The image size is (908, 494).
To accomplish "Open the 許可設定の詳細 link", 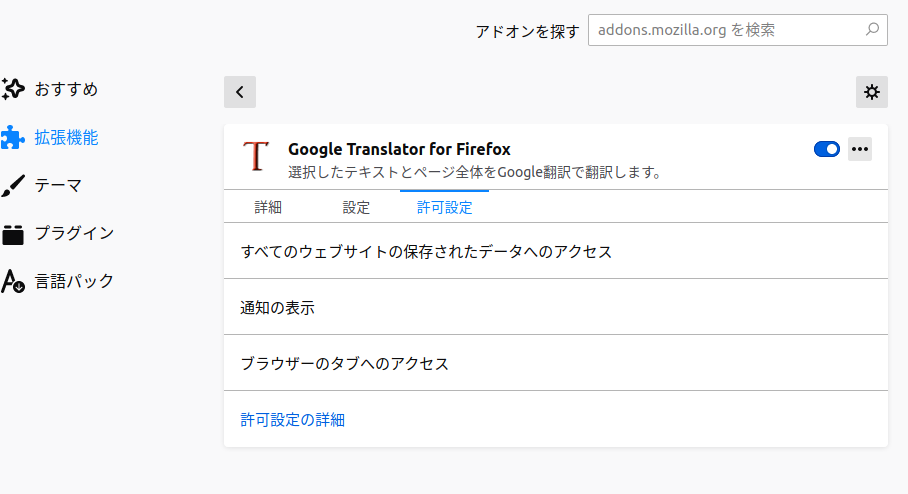I will (293, 420).
